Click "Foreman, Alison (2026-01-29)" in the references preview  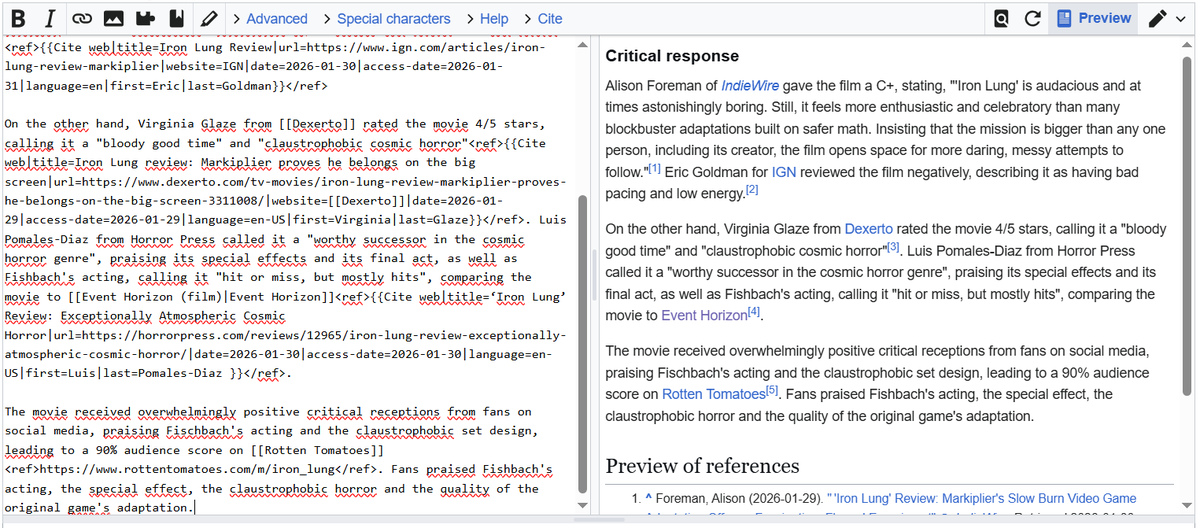coord(740,498)
